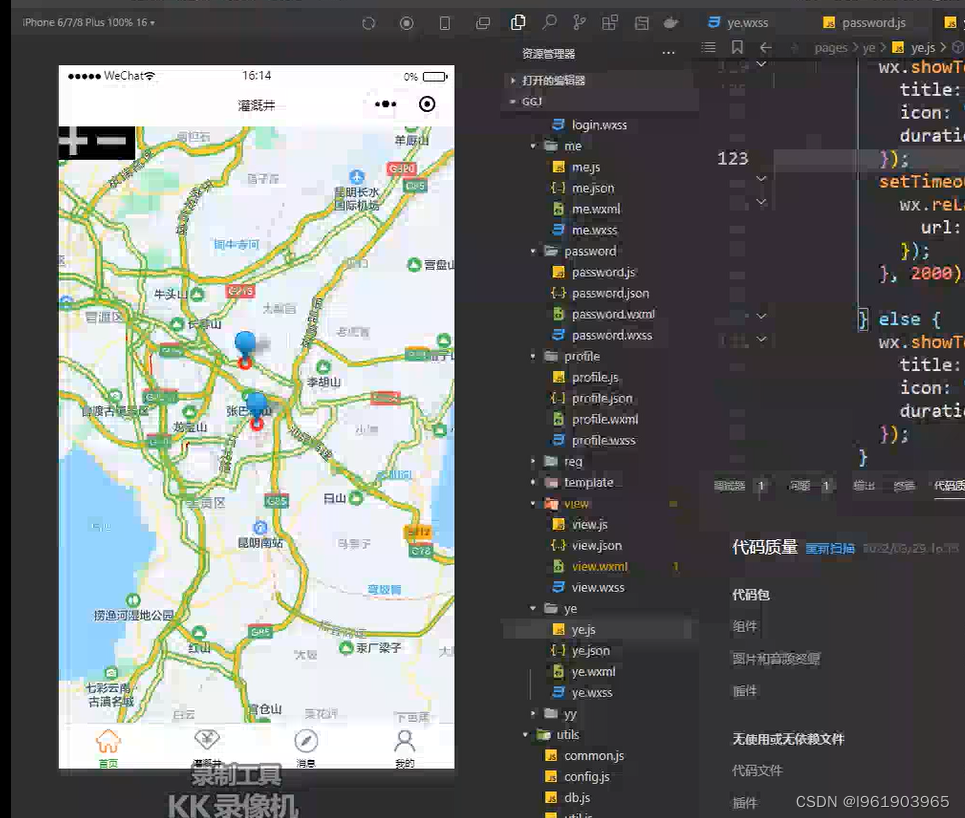
Task: Fold the setTimeout code block
Action: [x=761, y=178]
